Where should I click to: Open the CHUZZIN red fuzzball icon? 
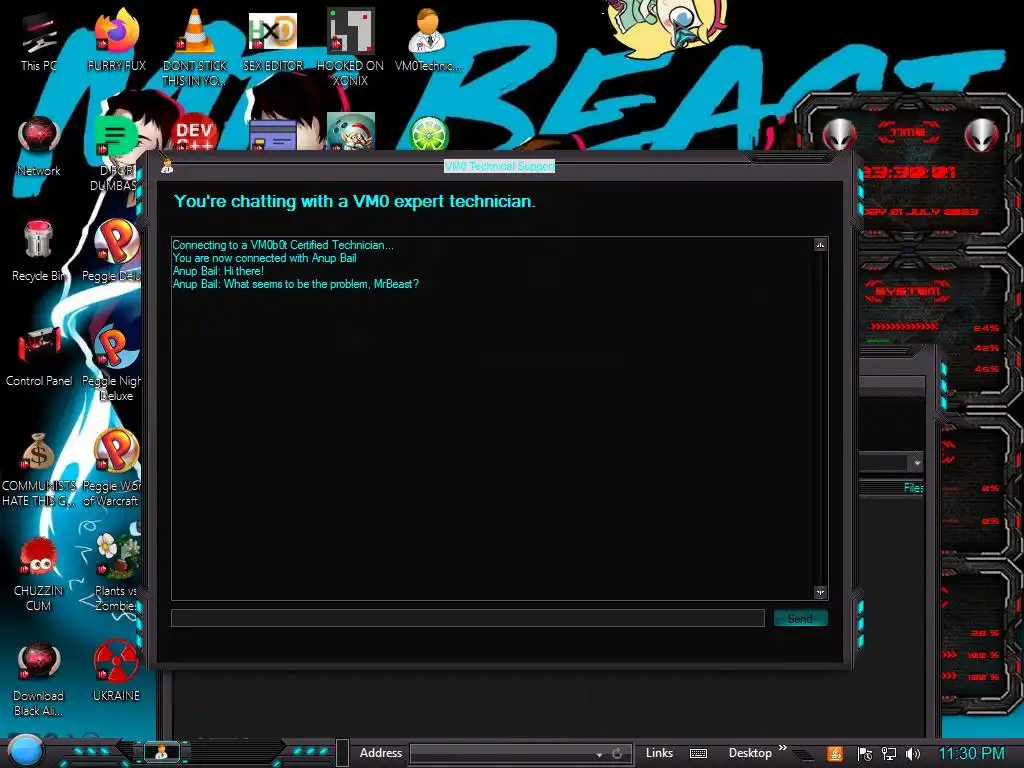pos(39,575)
